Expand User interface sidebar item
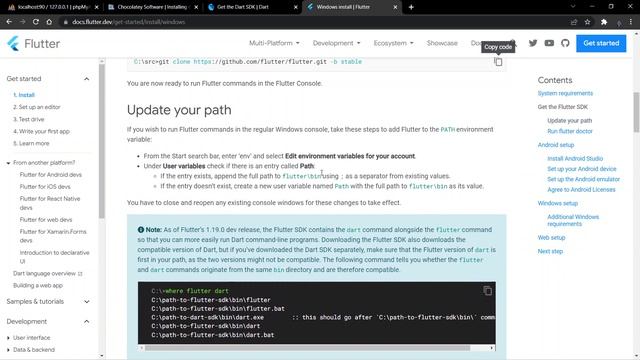This screenshot has height=360, width=640. click(x=8, y=338)
